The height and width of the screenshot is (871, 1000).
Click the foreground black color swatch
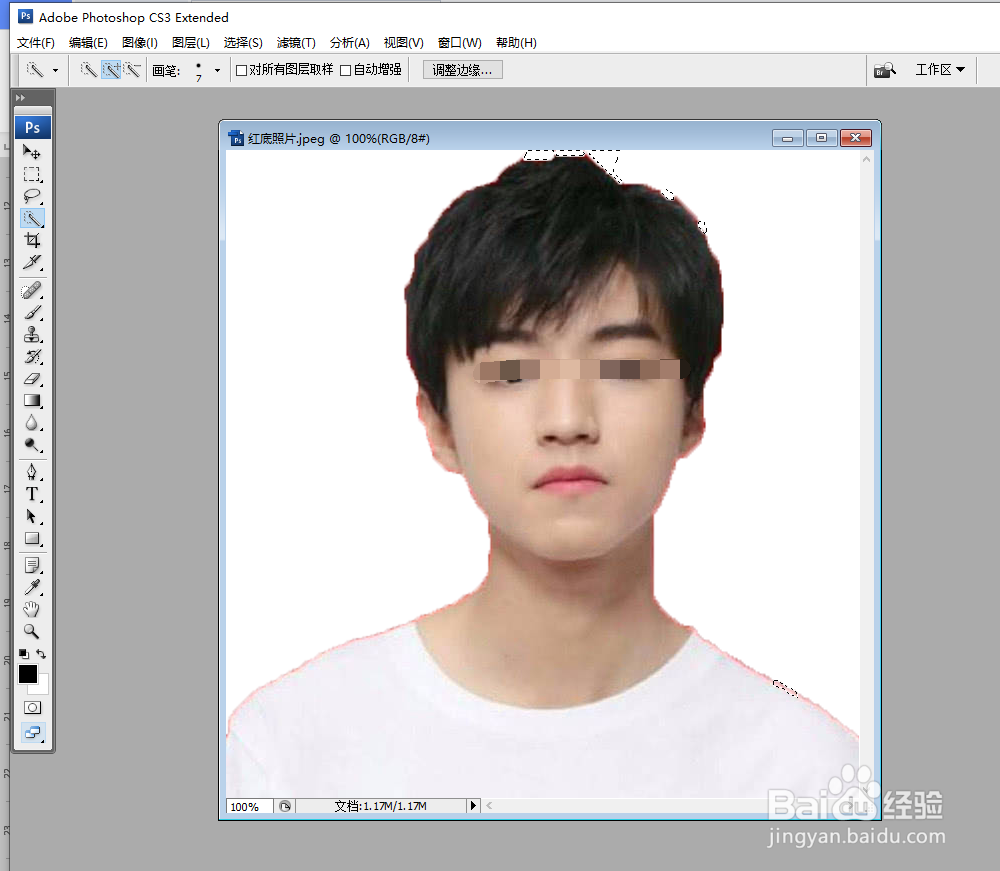pos(27,673)
